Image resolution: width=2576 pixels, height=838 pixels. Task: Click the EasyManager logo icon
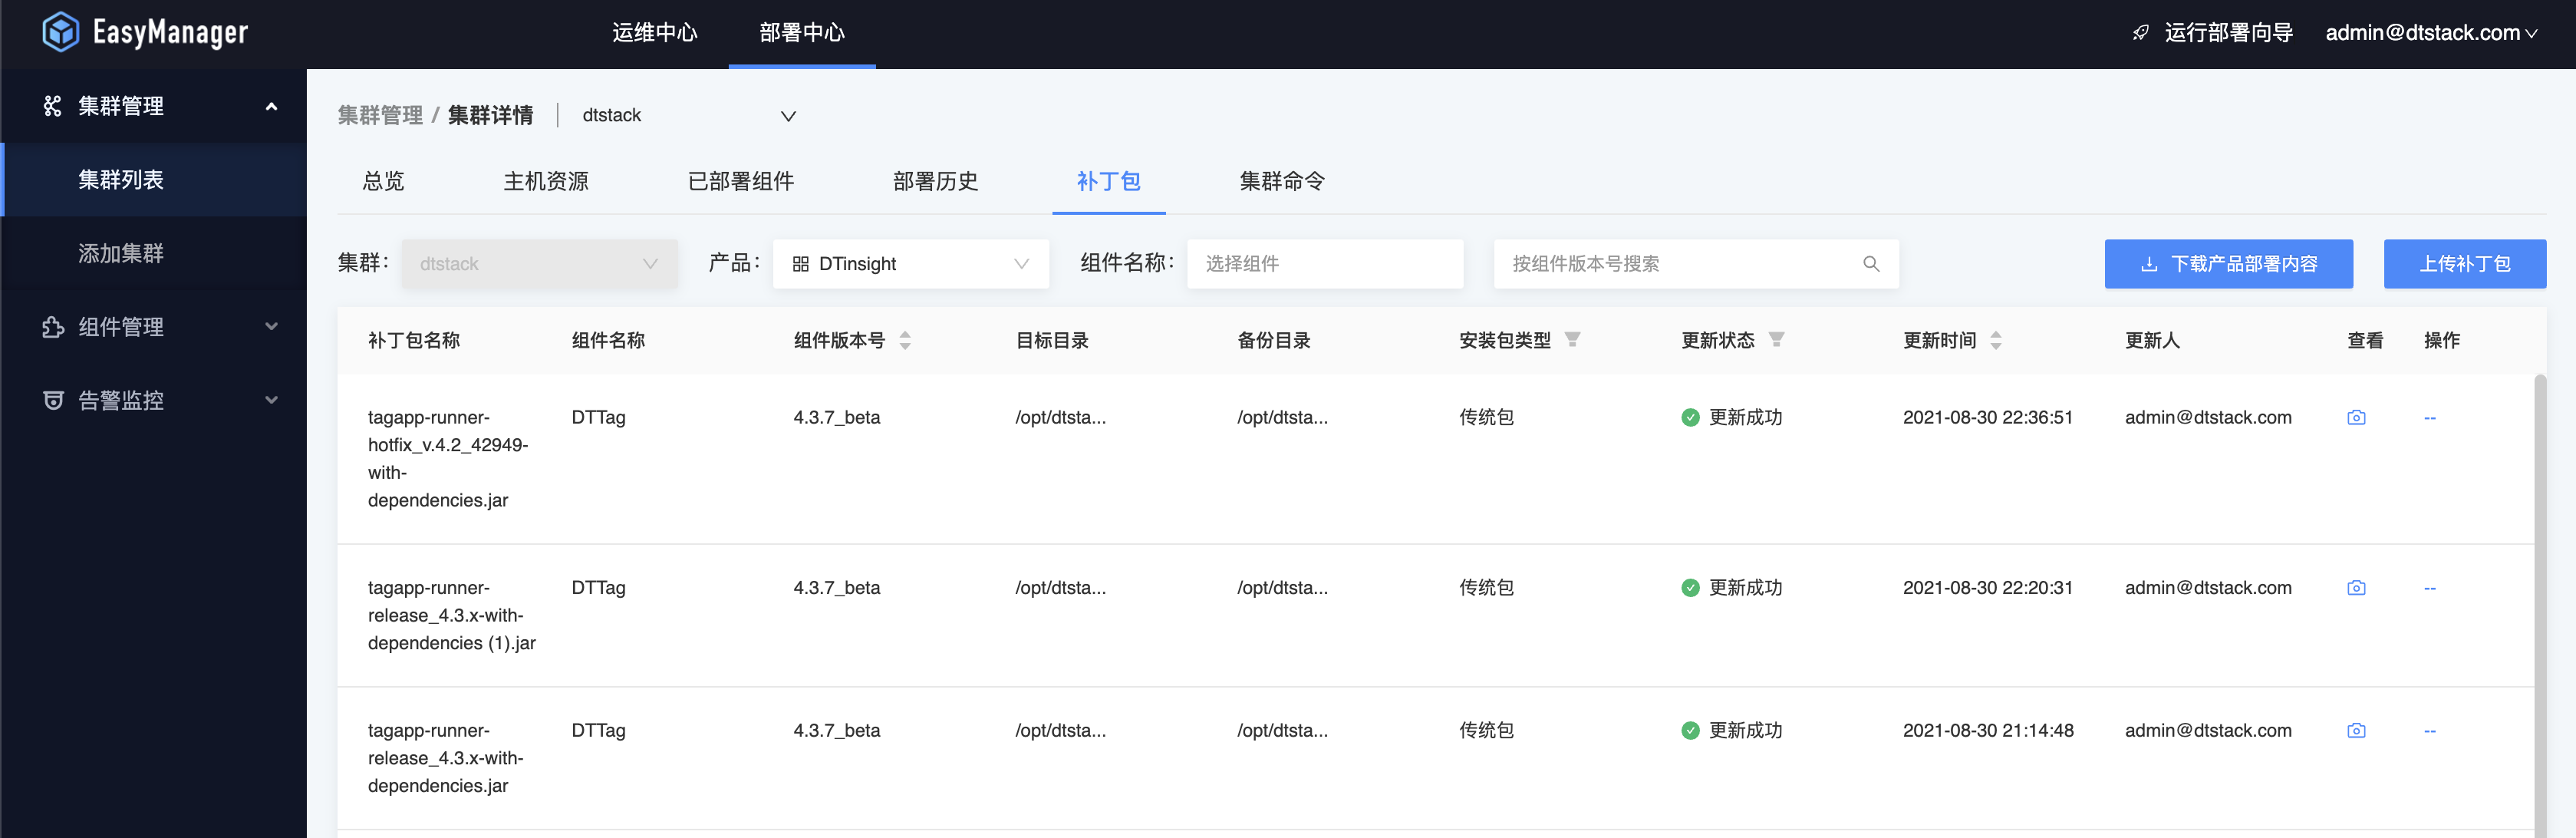coord(60,32)
